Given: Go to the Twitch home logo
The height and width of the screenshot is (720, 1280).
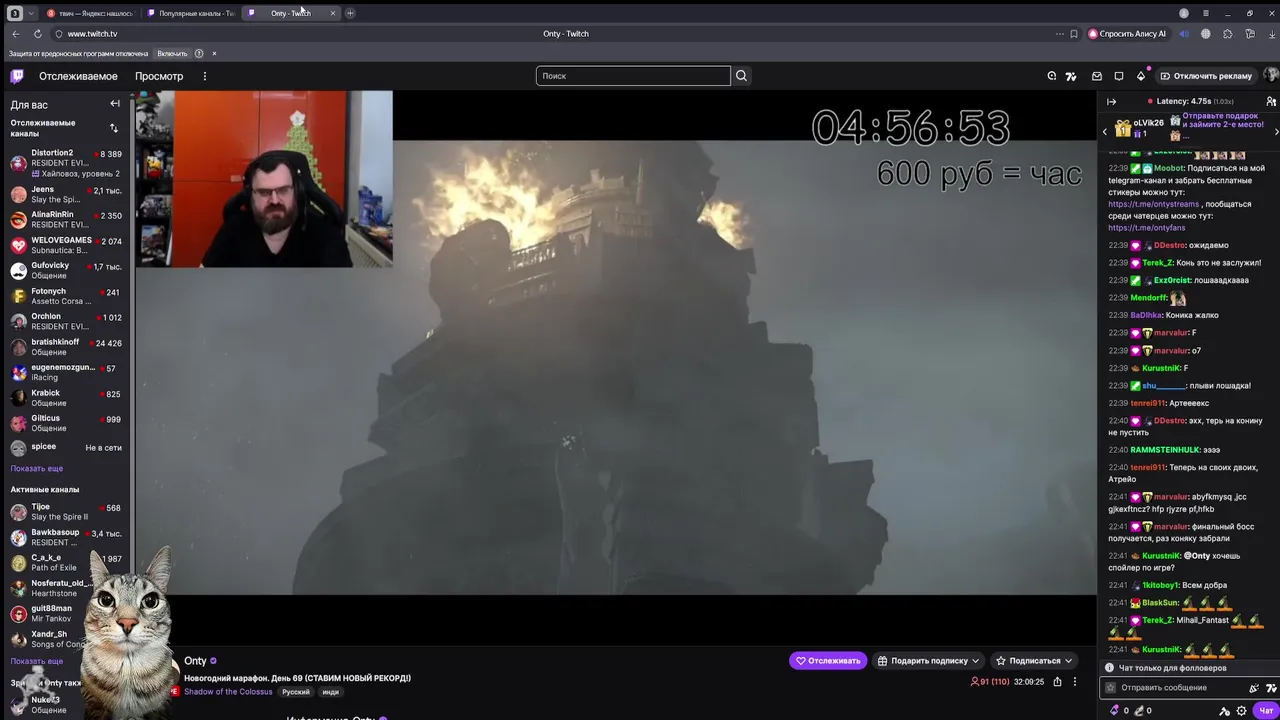Looking at the screenshot, I should [x=17, y=76].
